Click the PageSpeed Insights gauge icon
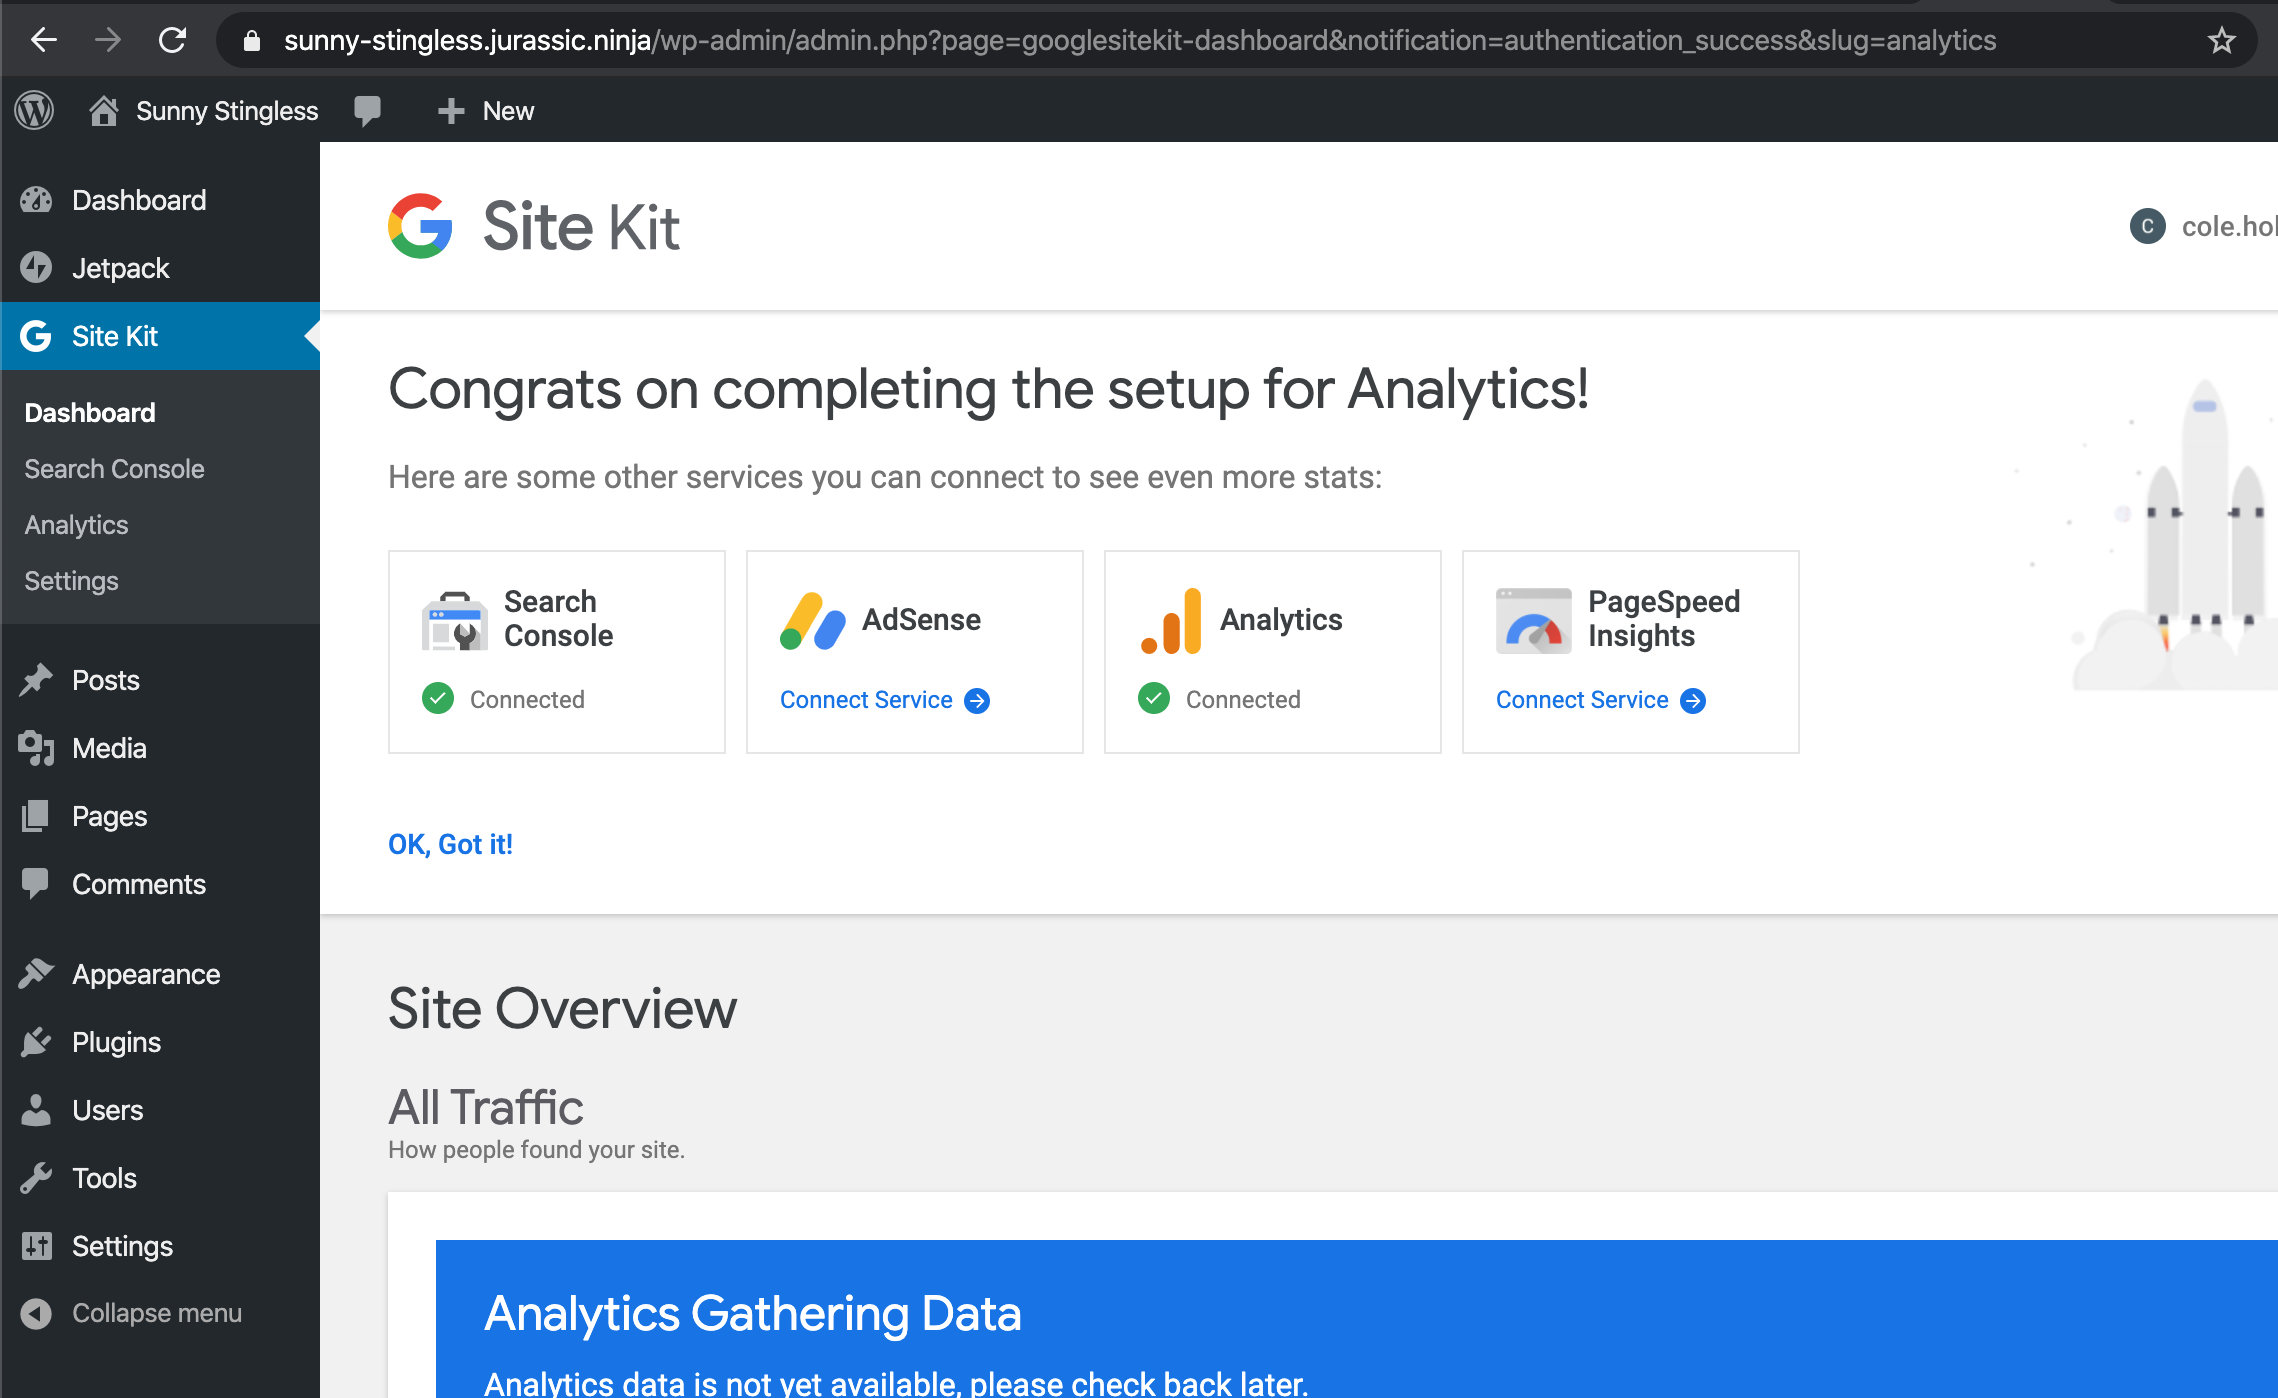Viewport: 2278px width, 1398px height. [x=1533, y=621]
